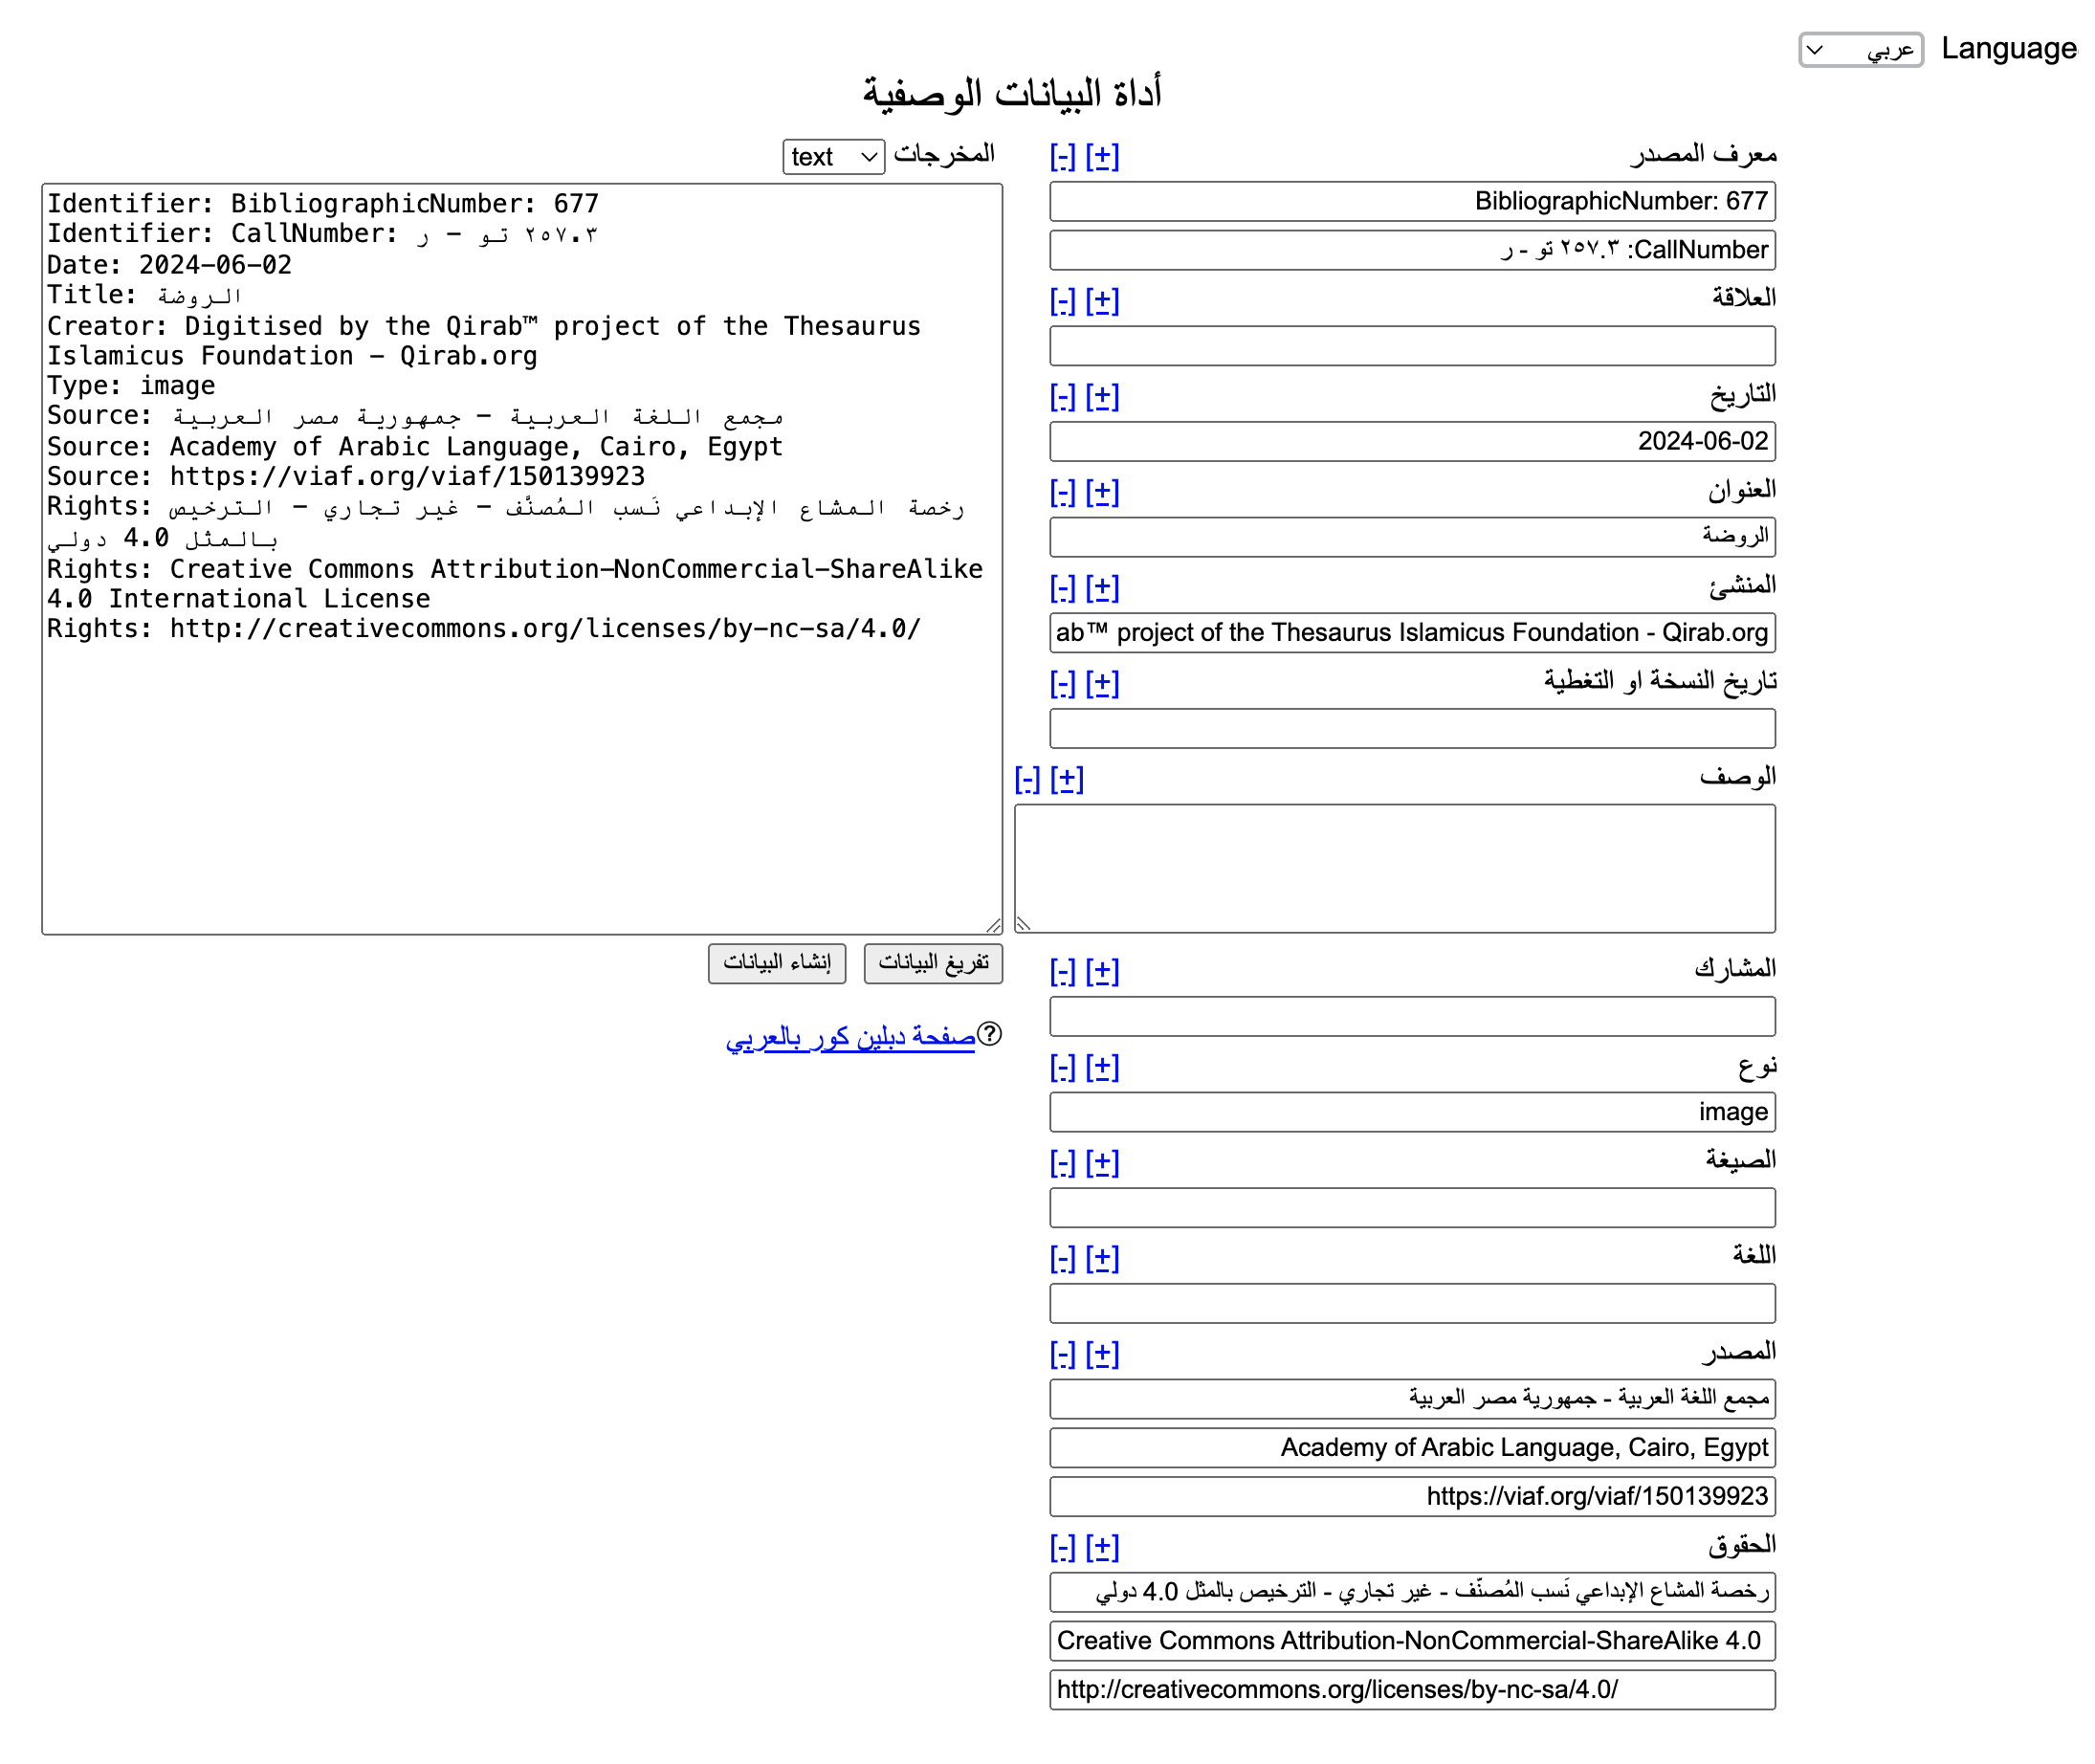The width and height of the screenshot is (2095, 1764).
Task: Remove a field with [-] for معرف المصدر
Action: pyautogui.click(x=1062, y=157)
